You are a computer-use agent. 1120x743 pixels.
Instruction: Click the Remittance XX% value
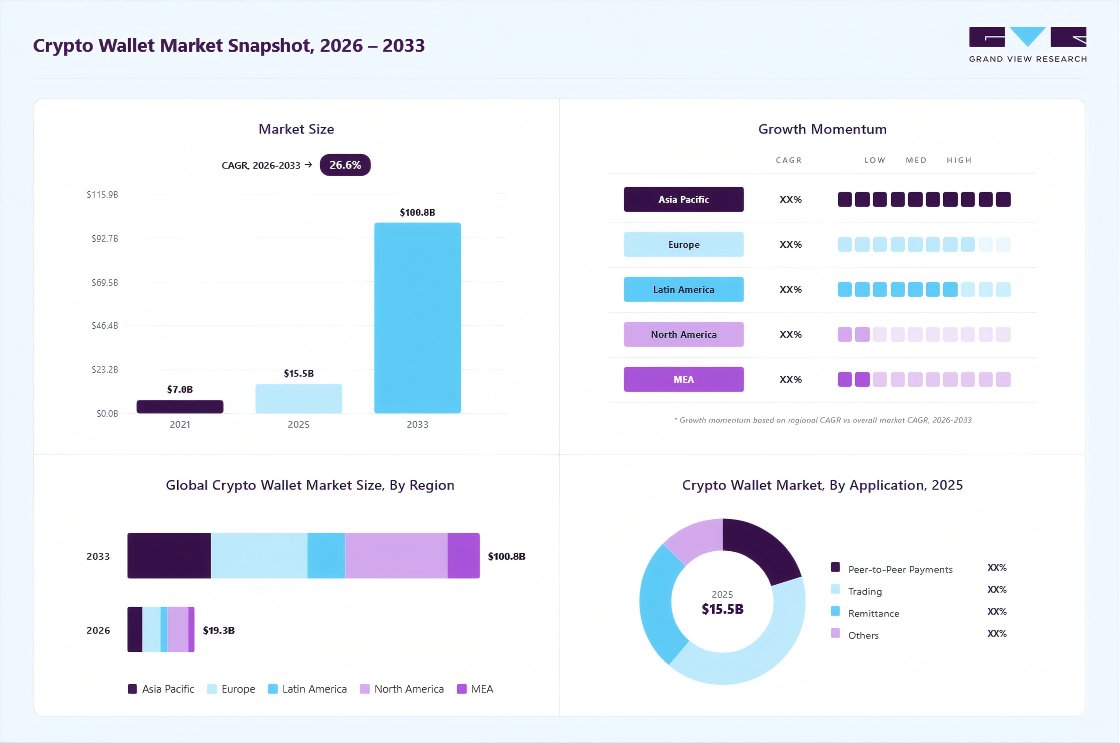pos(997,612)
